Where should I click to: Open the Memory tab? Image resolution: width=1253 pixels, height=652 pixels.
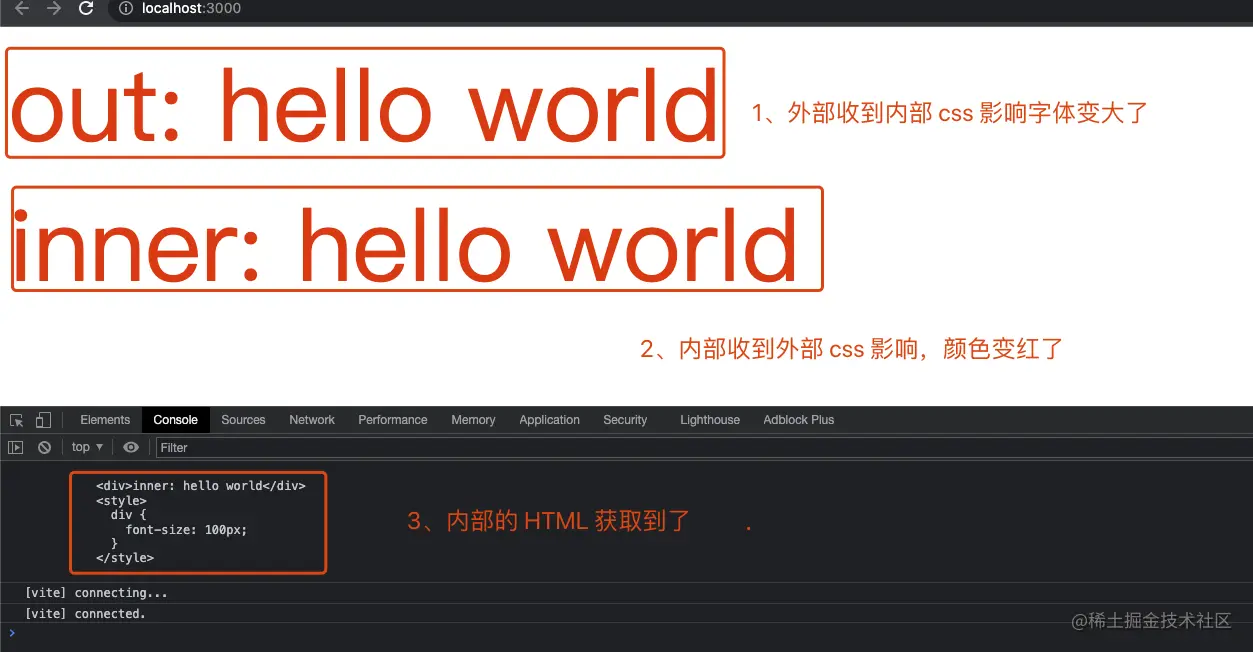pos(473,420)
